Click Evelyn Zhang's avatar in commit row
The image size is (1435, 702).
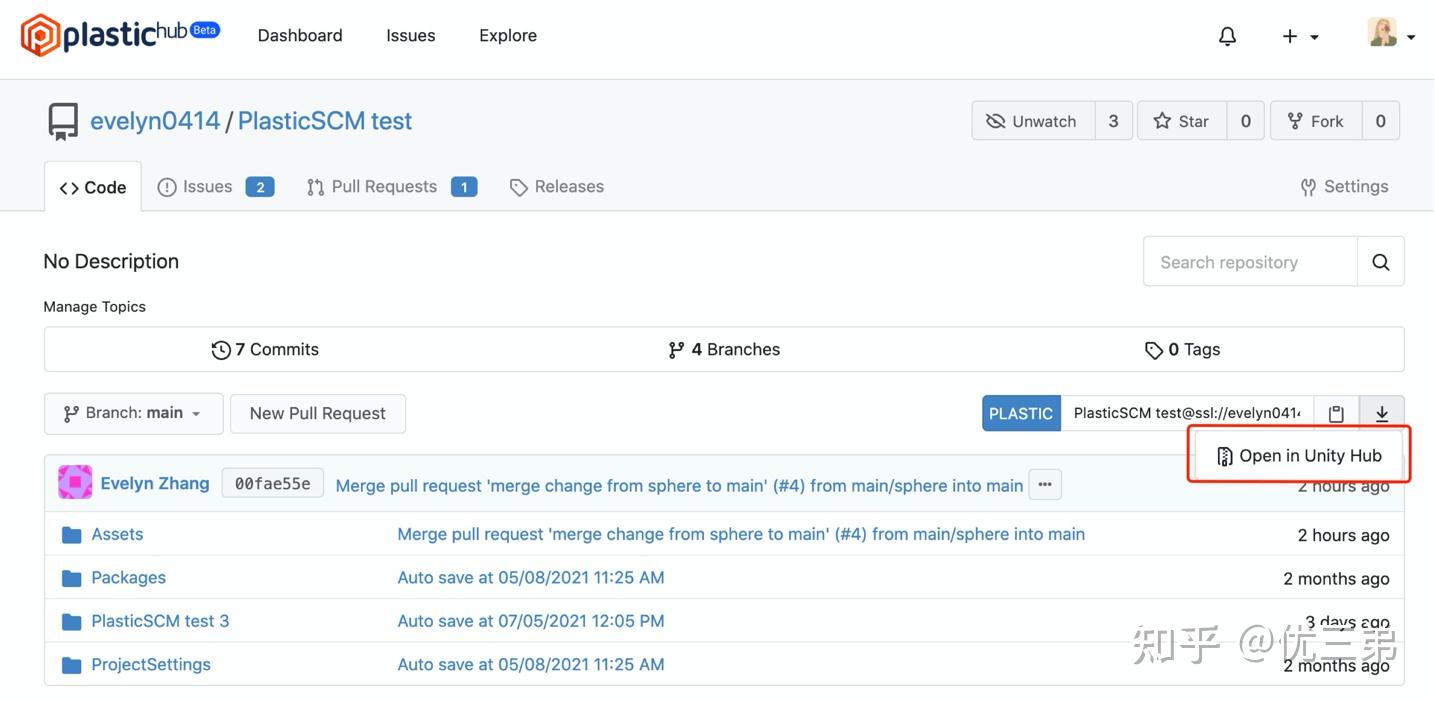(x=75, y=483)
